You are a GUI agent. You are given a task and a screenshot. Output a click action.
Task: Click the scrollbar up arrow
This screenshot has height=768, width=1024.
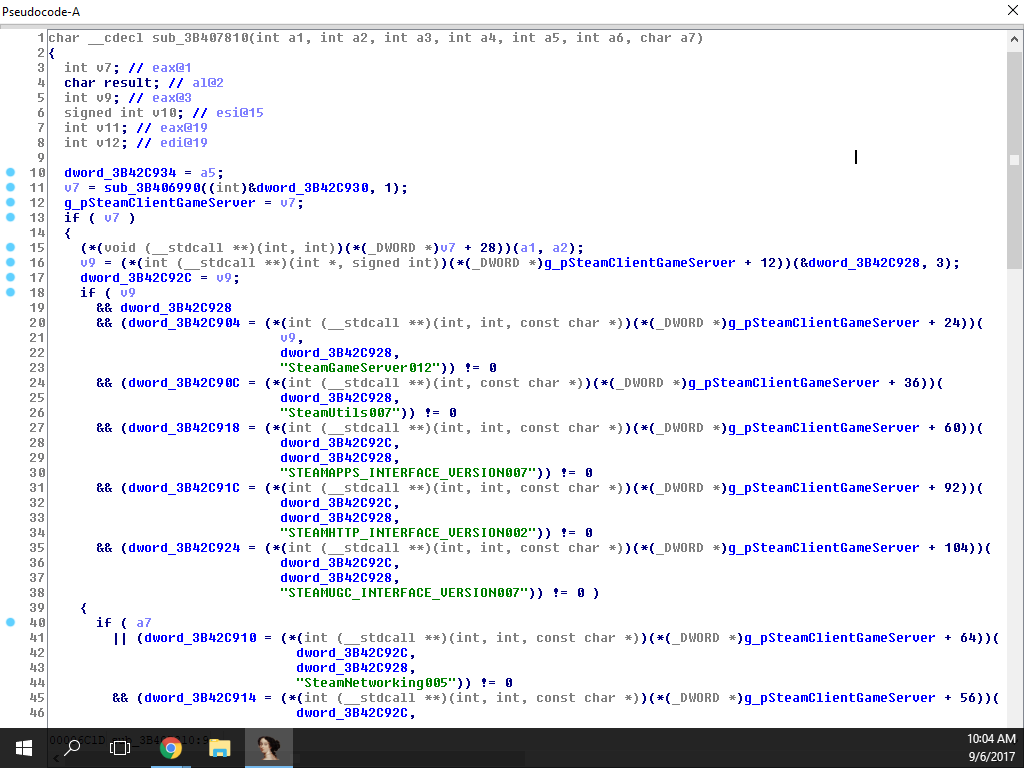click(x=1014, y=39)
